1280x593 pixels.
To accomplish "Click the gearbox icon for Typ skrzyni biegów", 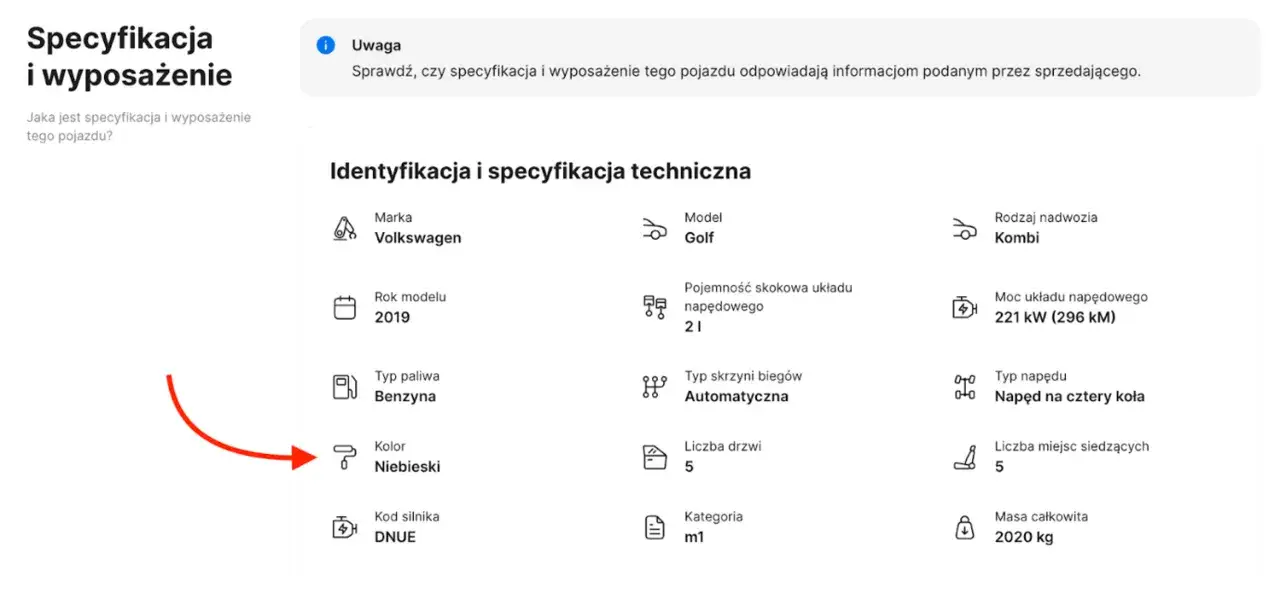I will click(x=656, y=387).
